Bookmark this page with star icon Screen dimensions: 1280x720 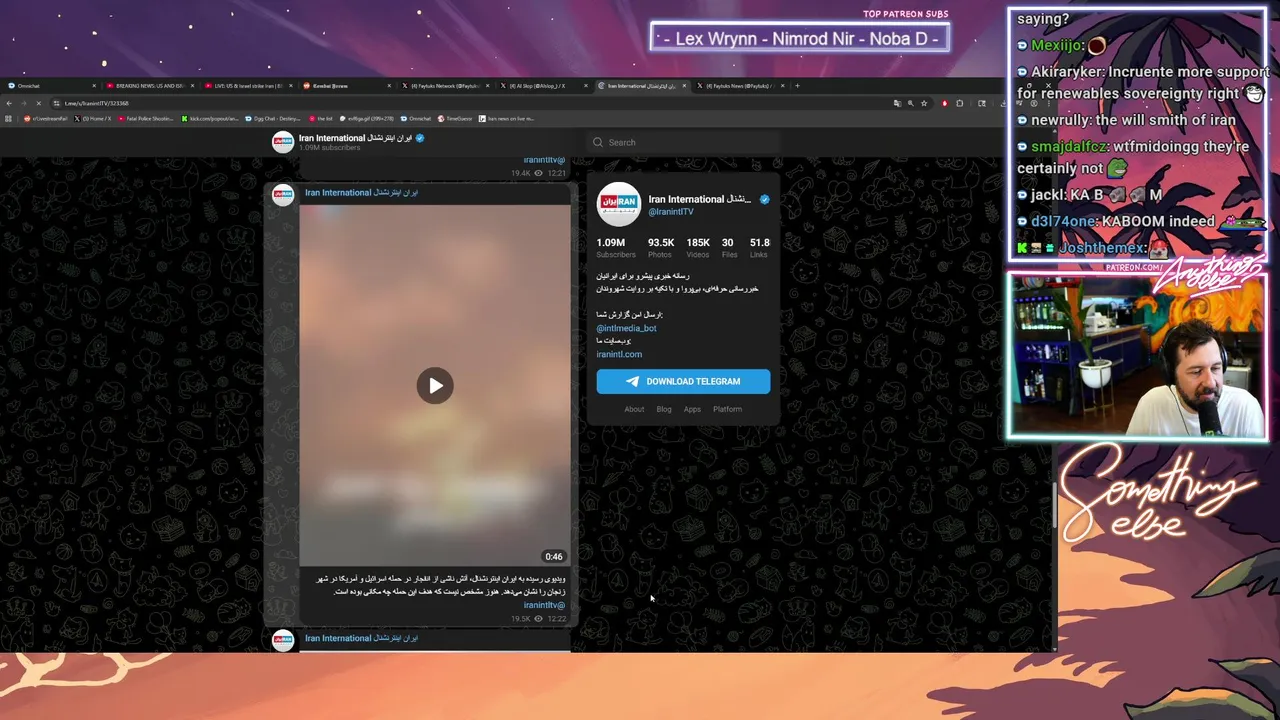(x=924, y=103)
